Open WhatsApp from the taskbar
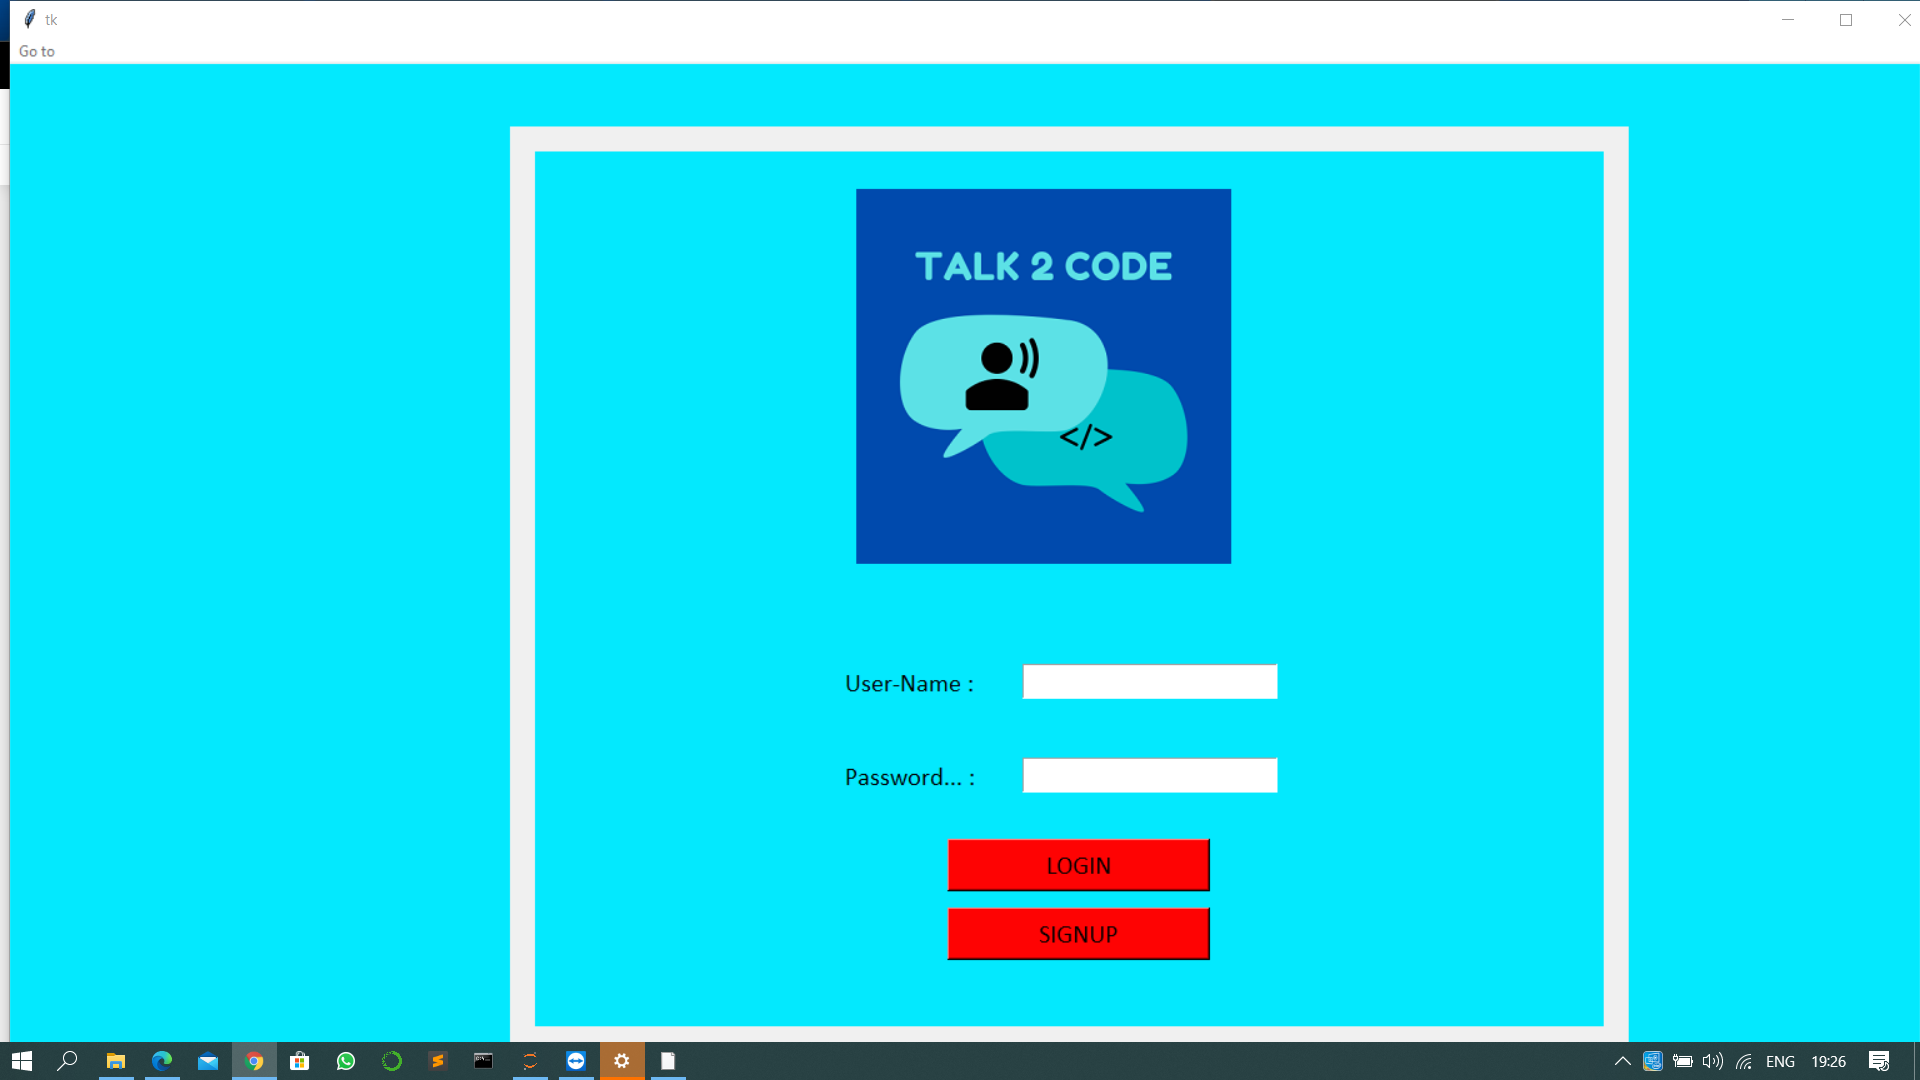1920x1080 pixels. (x=346, y=1061)
